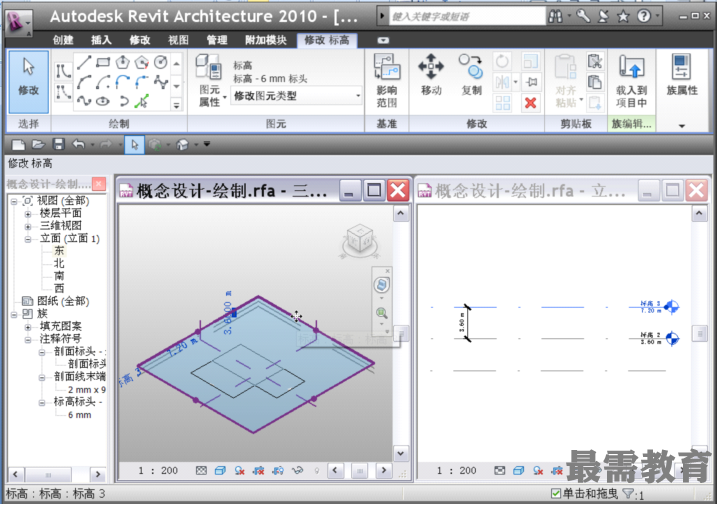Click 1 : 200 scale in elevation view

tap(457, 470)
